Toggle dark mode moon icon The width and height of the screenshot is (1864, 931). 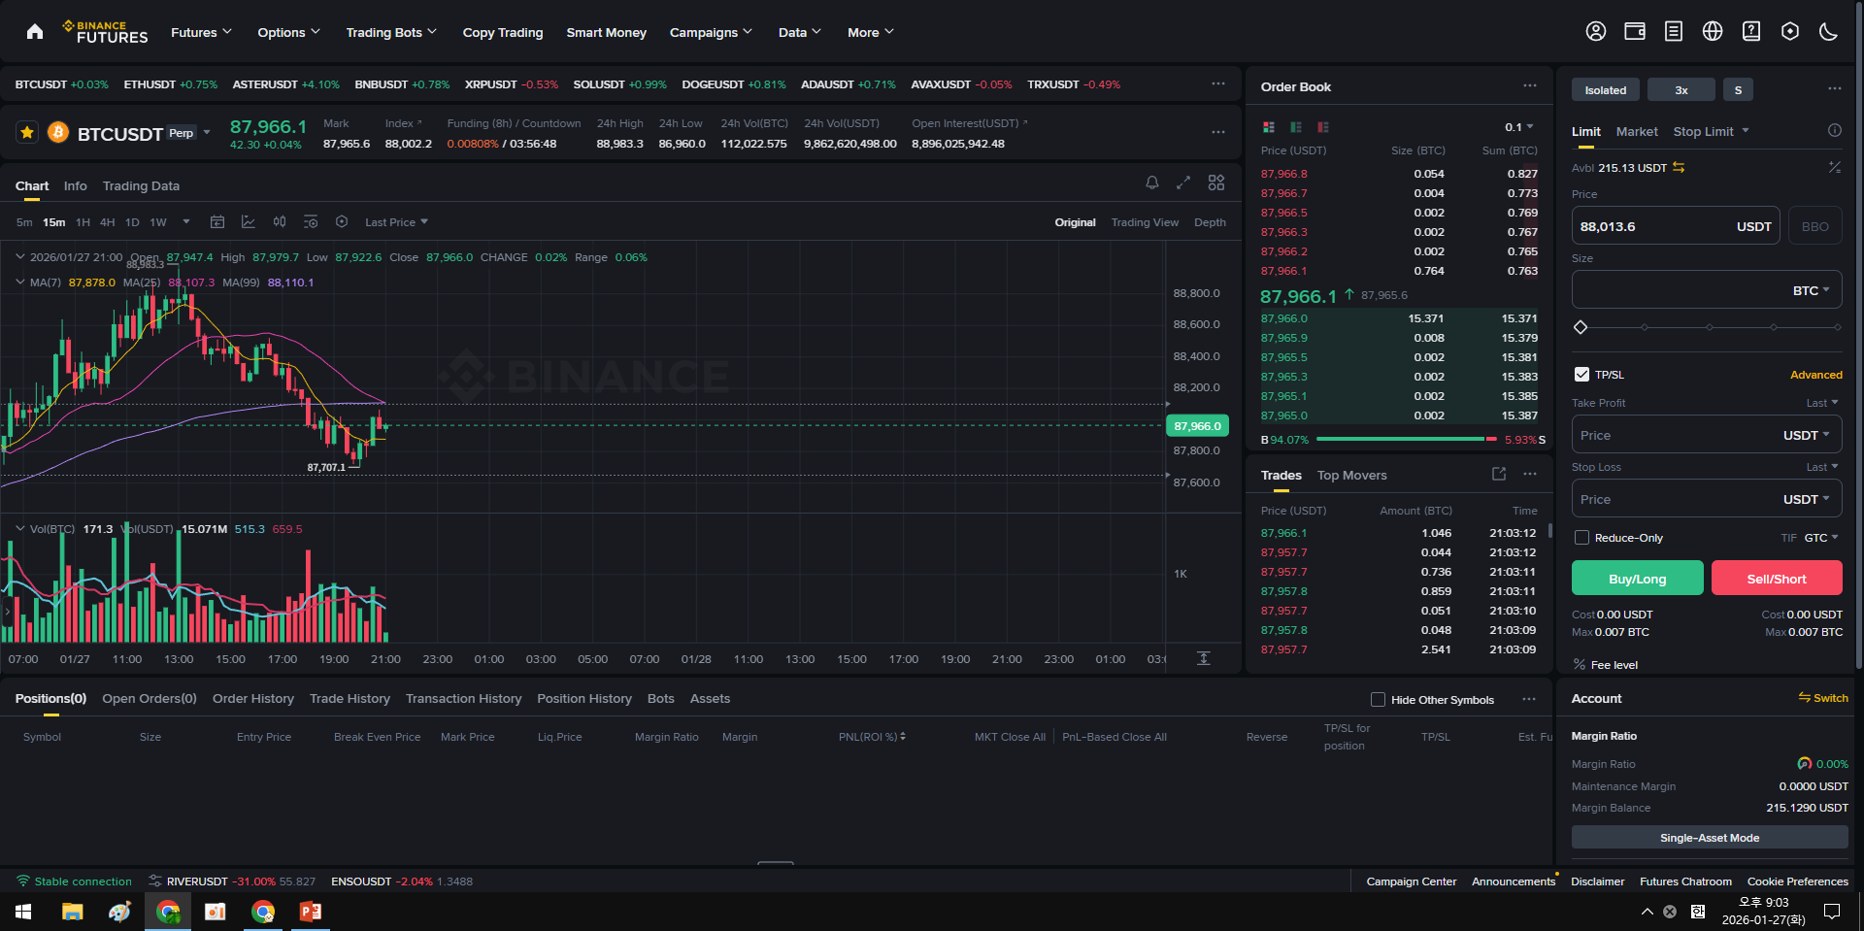pos(1829,32)
